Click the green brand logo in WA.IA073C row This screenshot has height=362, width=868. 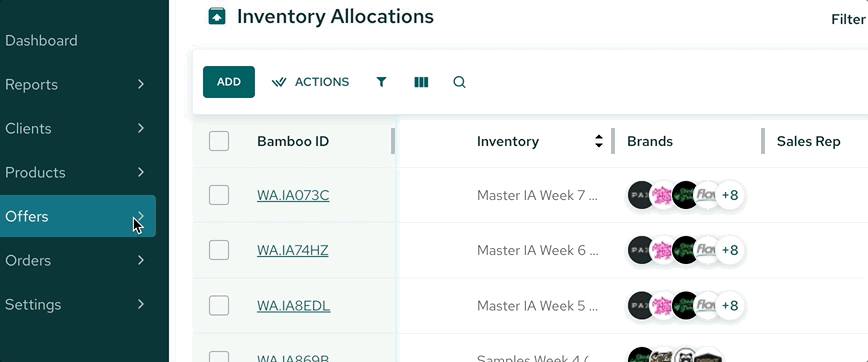click(x=685, y=195)
